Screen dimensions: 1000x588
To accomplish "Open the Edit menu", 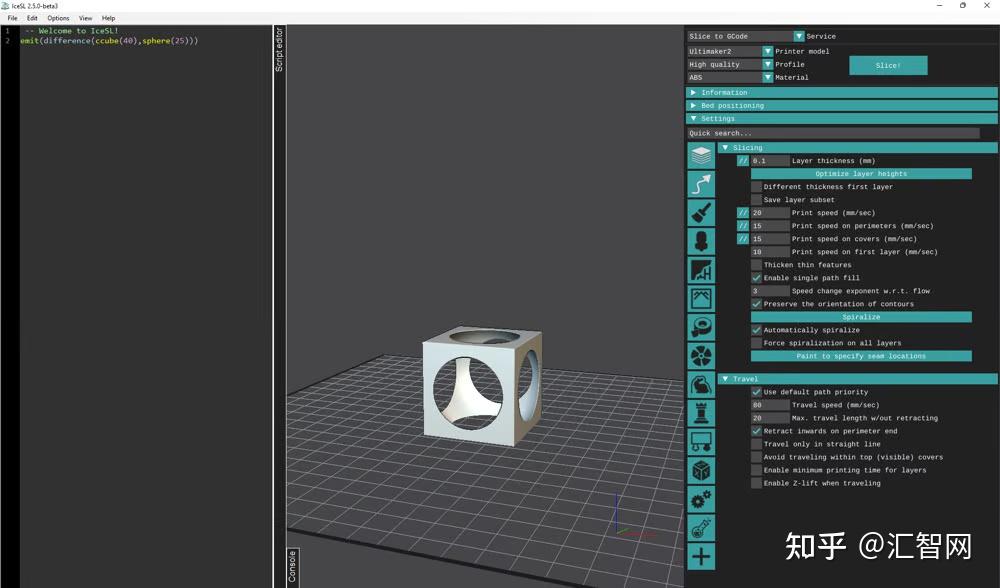I will [32, 17].
